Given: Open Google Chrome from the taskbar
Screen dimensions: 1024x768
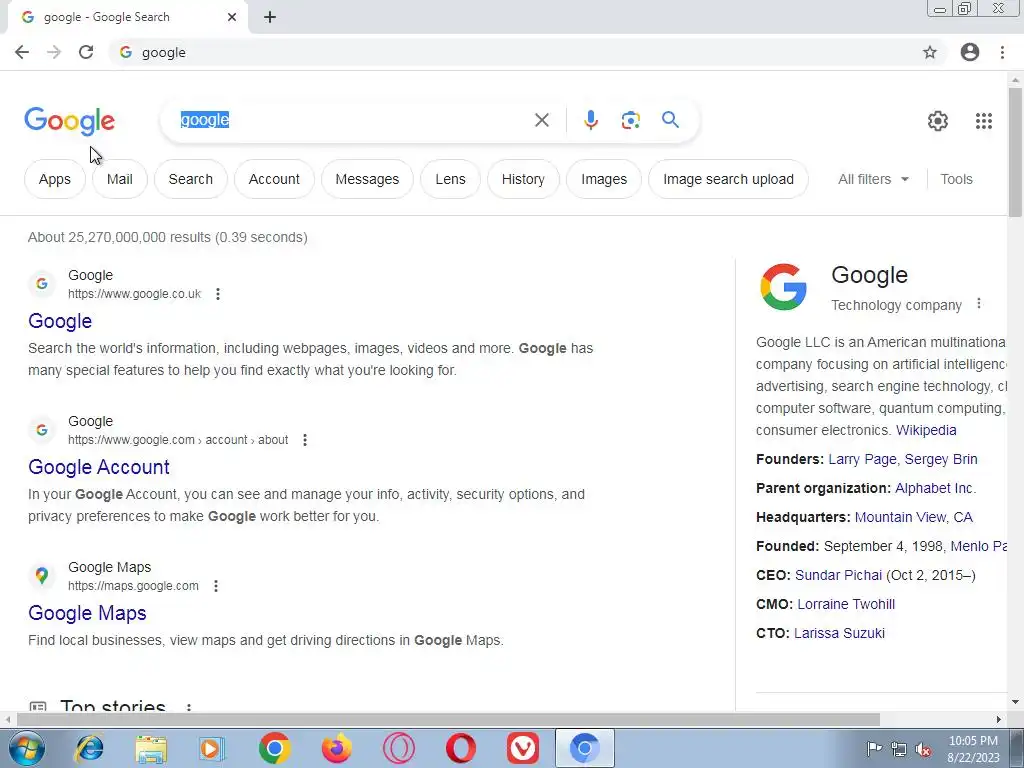Looking at the screenshot, I should coord(274,748).
